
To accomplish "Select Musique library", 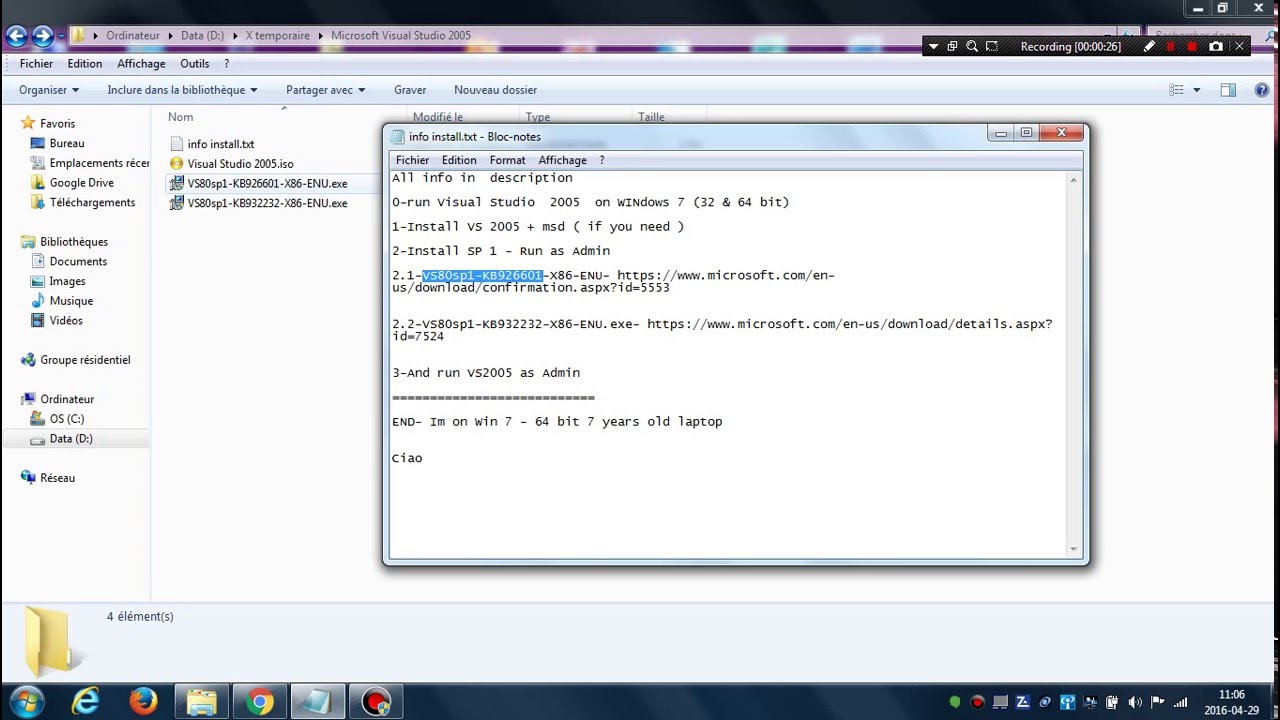I will point(71,301).
